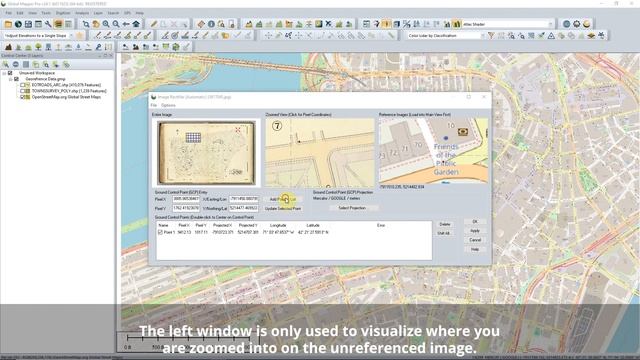Click the X-shaped icon in analysis toolbar
640x360 pixels.
pyautogui.click(x=329, y=24)
